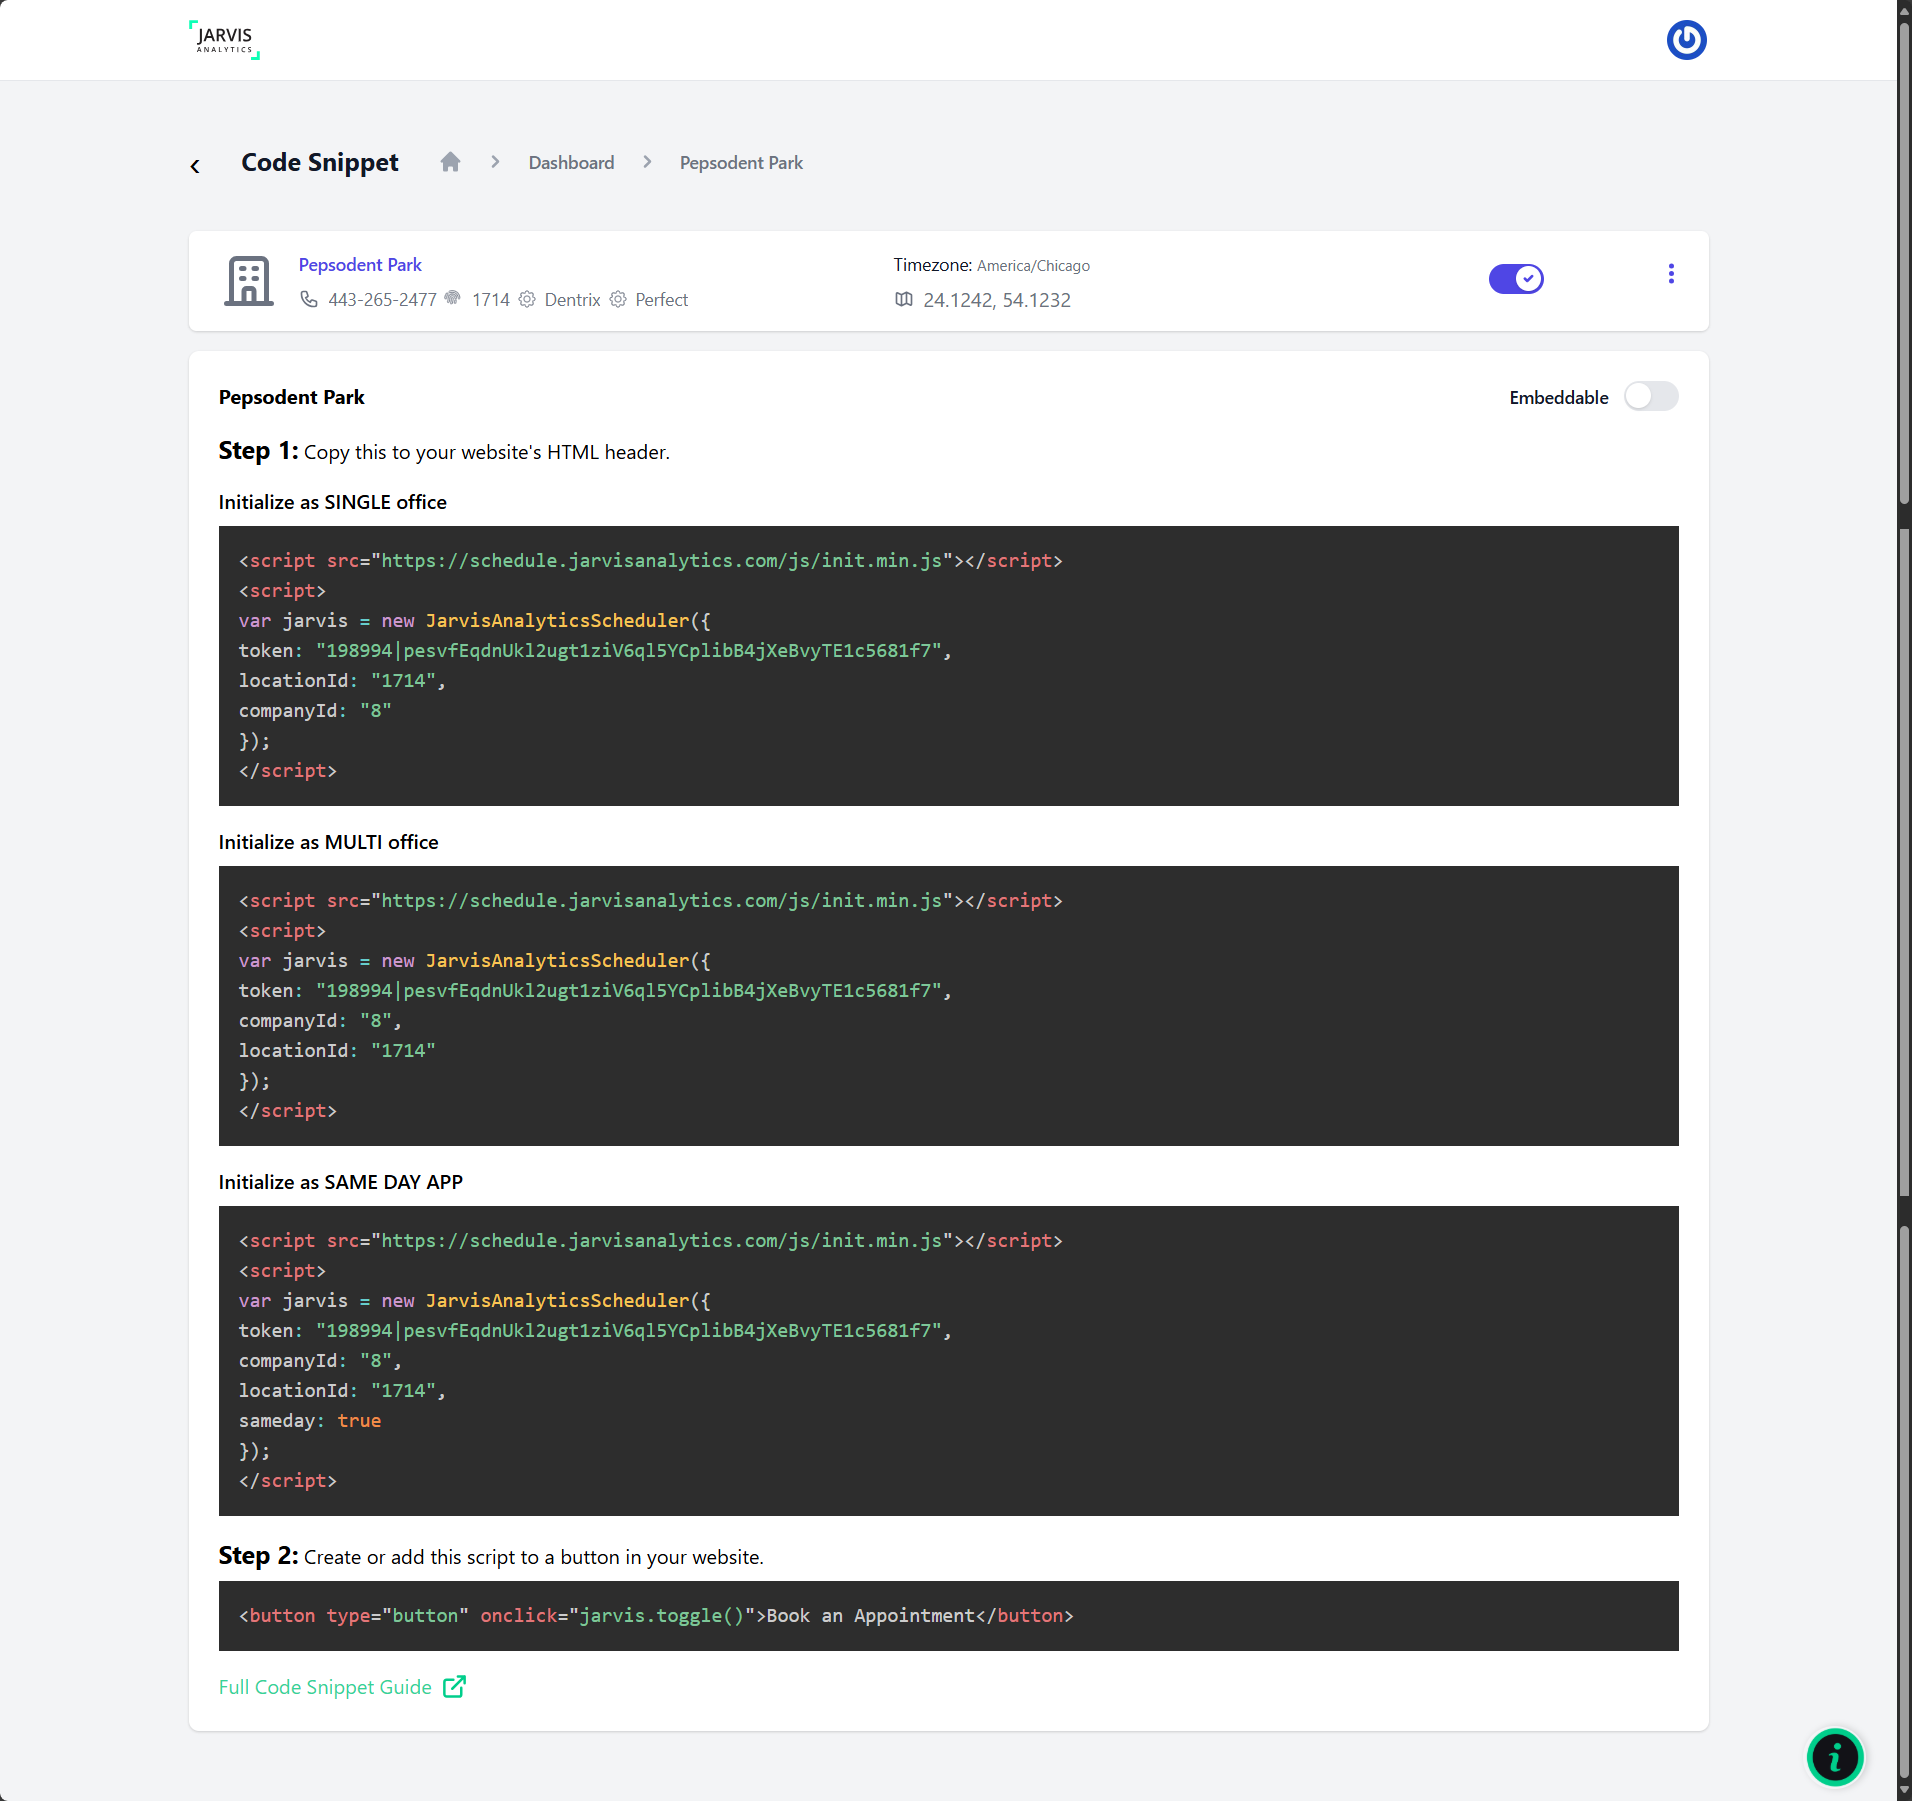Click the office building icon
The height and width of the screenshot is (1801, 1912).
(x=249, y=281)
